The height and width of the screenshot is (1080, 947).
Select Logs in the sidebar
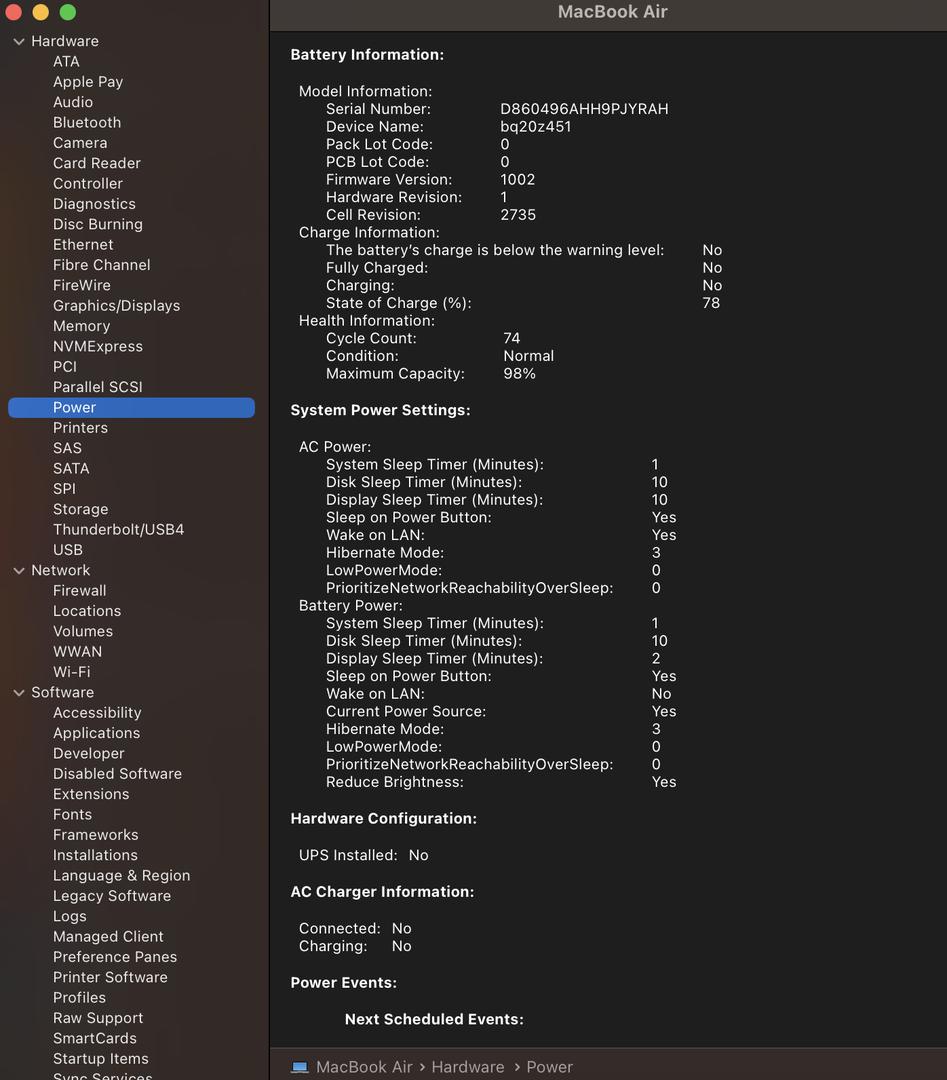[x=70, y=916]
